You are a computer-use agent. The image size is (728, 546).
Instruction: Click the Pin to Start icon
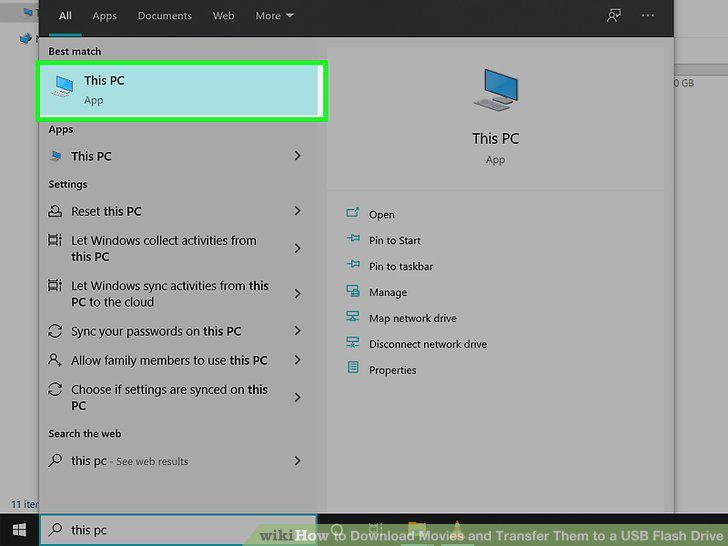353,239
